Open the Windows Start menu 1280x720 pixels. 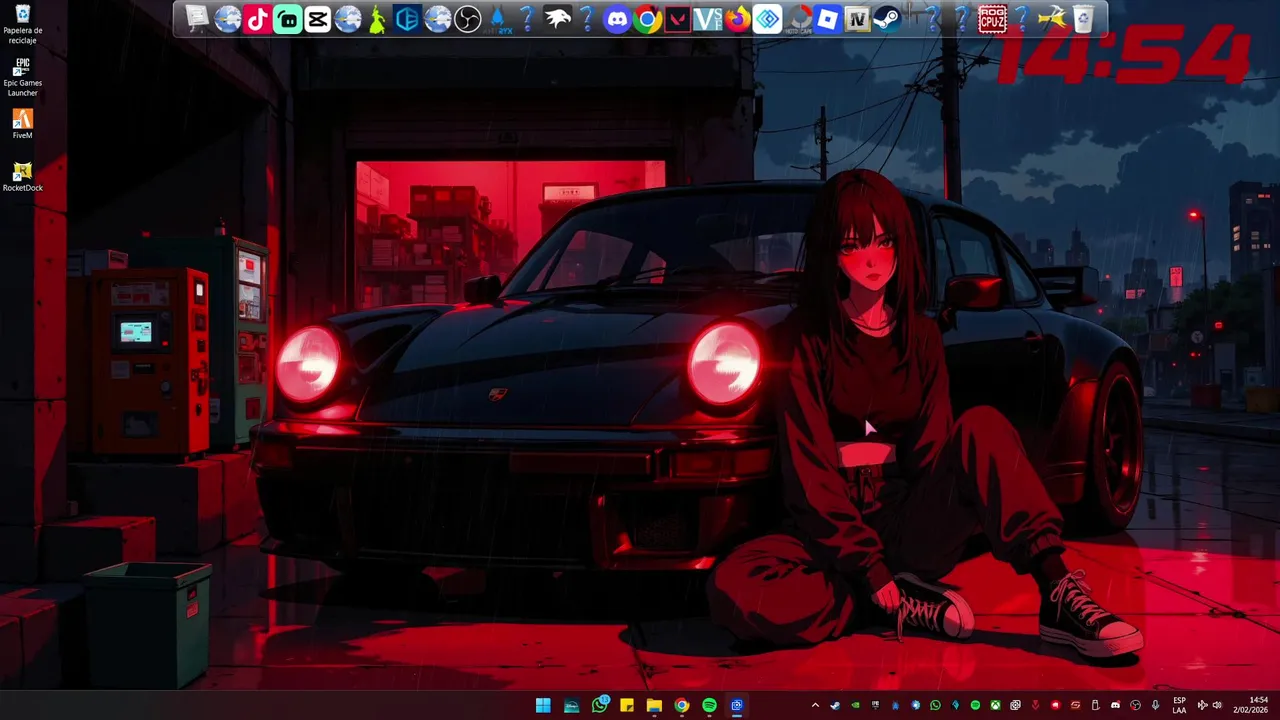click(x=543, y=706)
